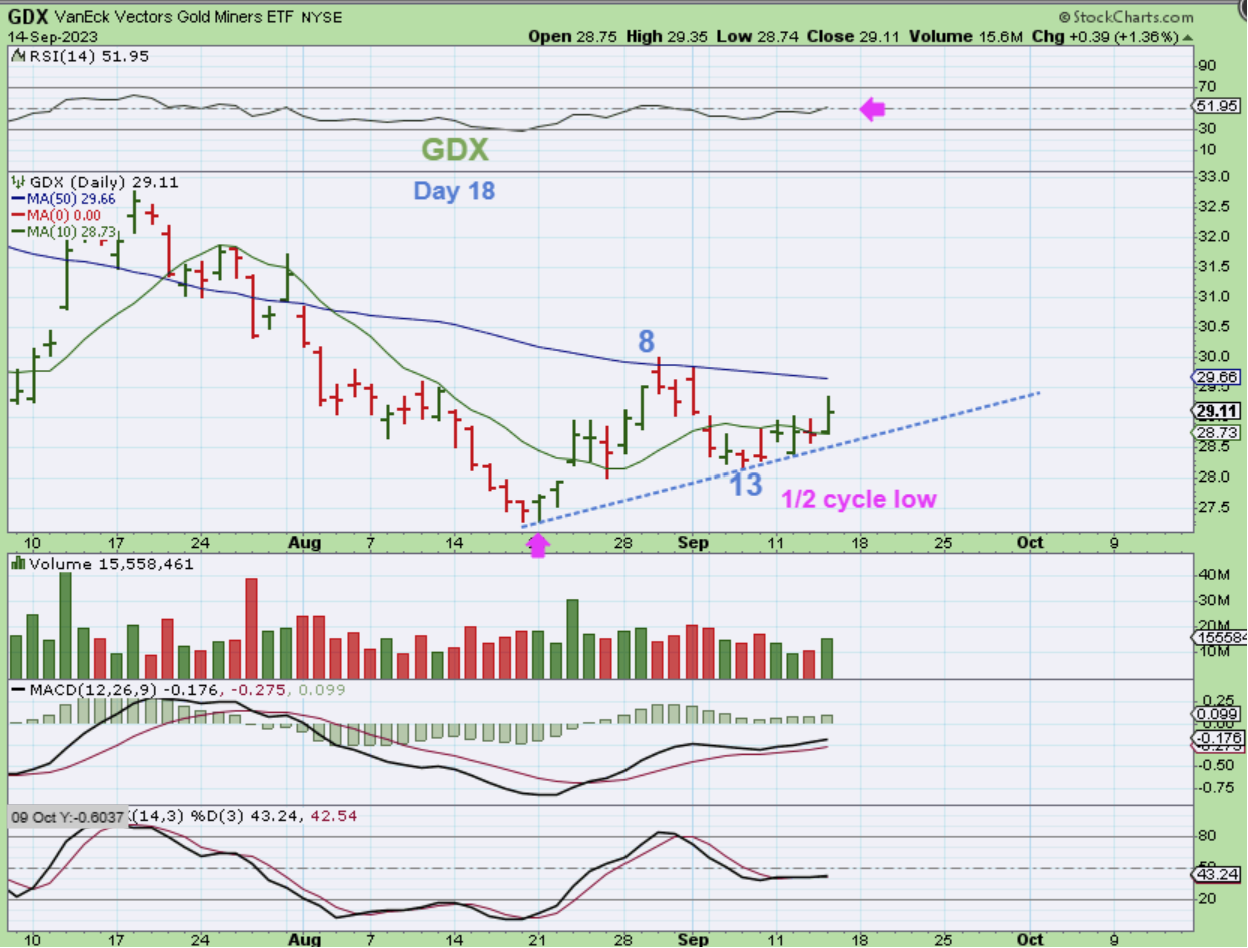This screenshot has width=1248, height=948.
Task: Click the OHLC bar icon beside GDX (Daily)
Action: click(19, 183)
